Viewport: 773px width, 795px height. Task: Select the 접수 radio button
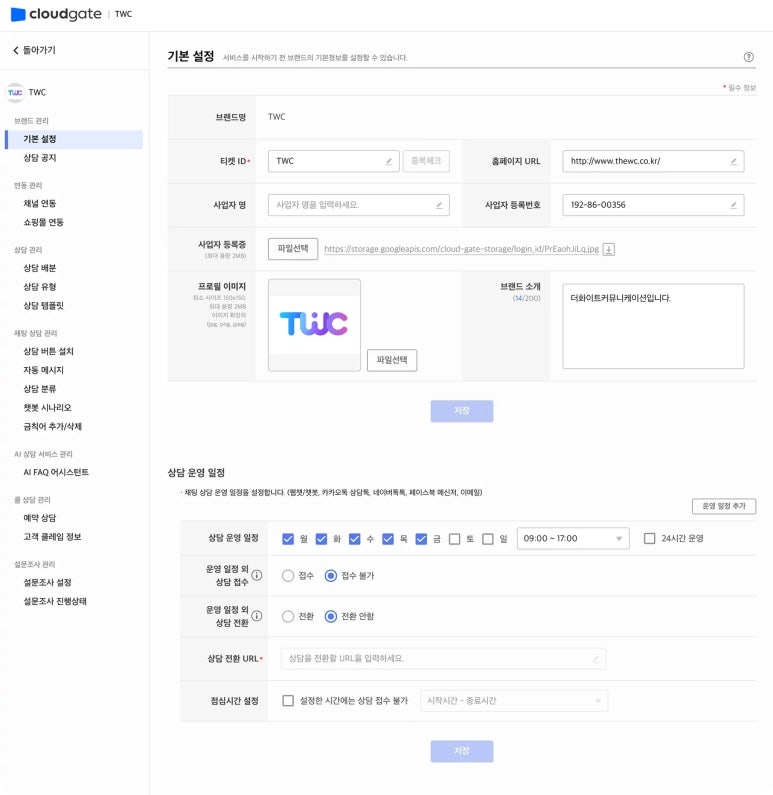288,575
